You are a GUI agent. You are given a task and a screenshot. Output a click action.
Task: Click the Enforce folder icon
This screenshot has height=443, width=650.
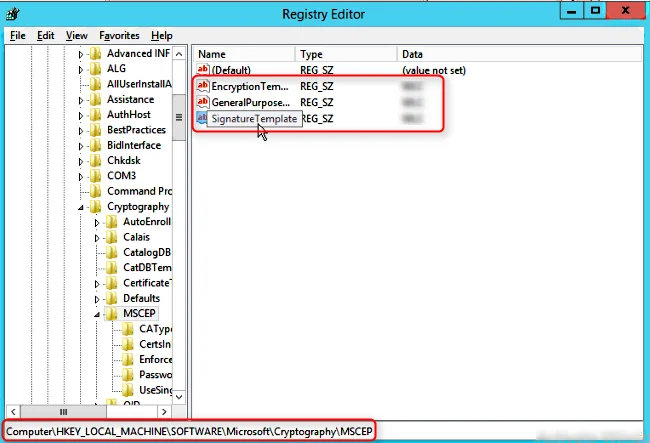pos(128,360)
